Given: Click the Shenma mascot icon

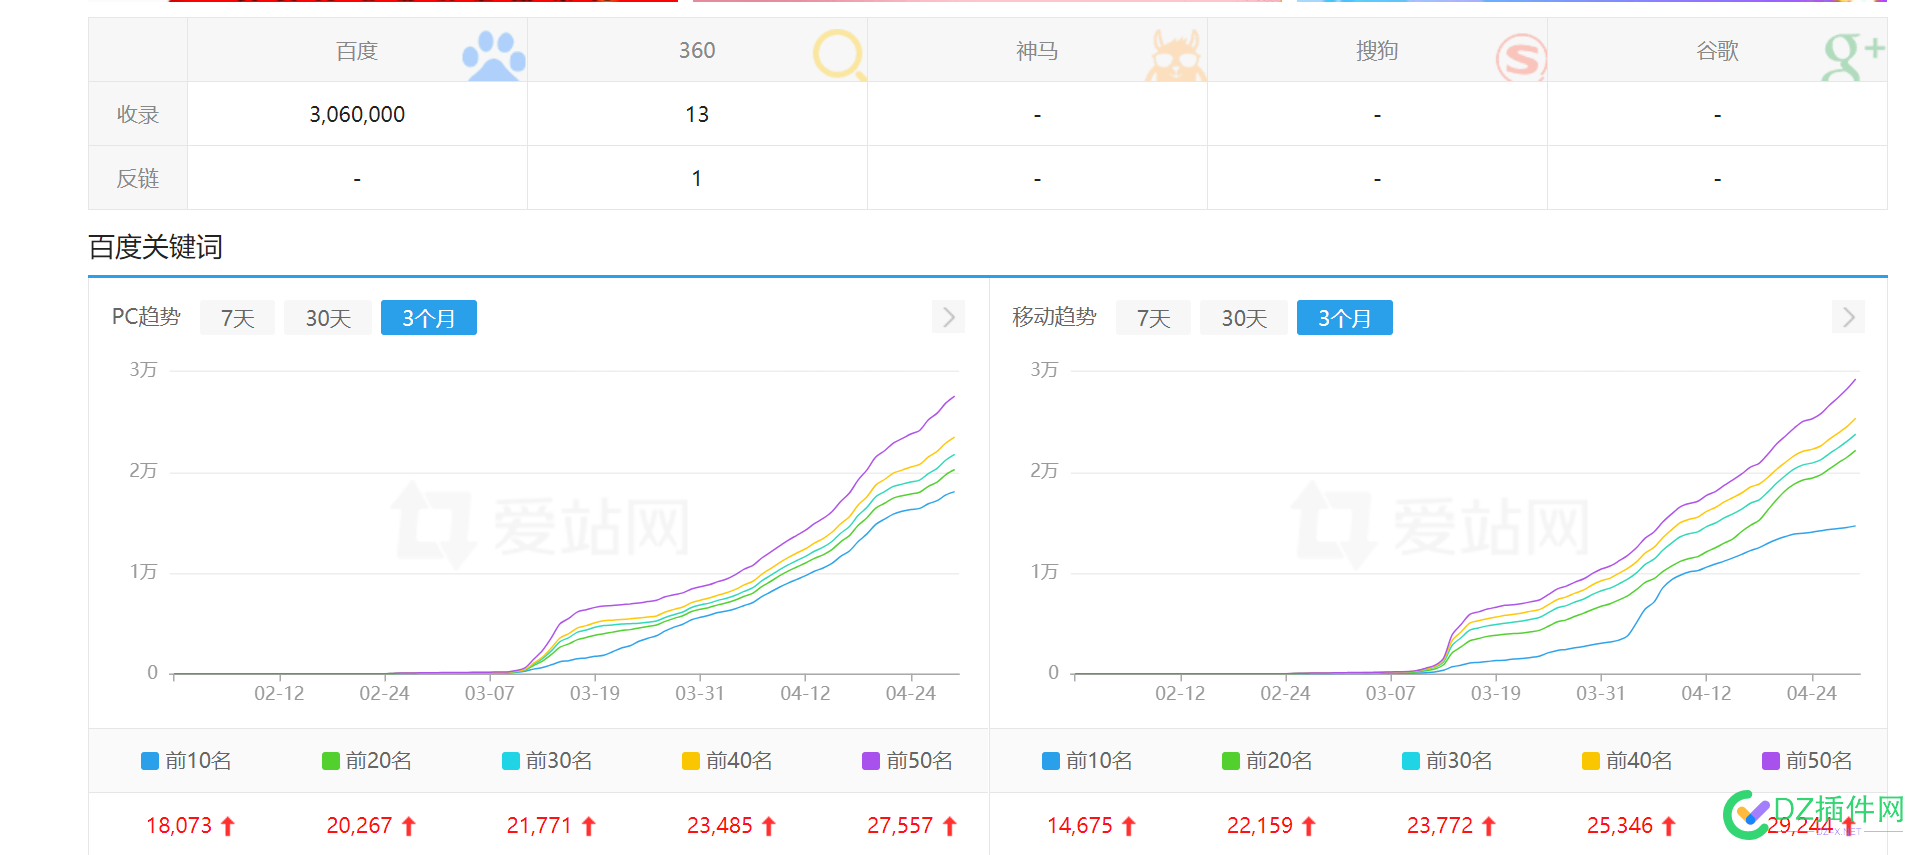Looking at the screenshot, I should [x=1176, y=56].
